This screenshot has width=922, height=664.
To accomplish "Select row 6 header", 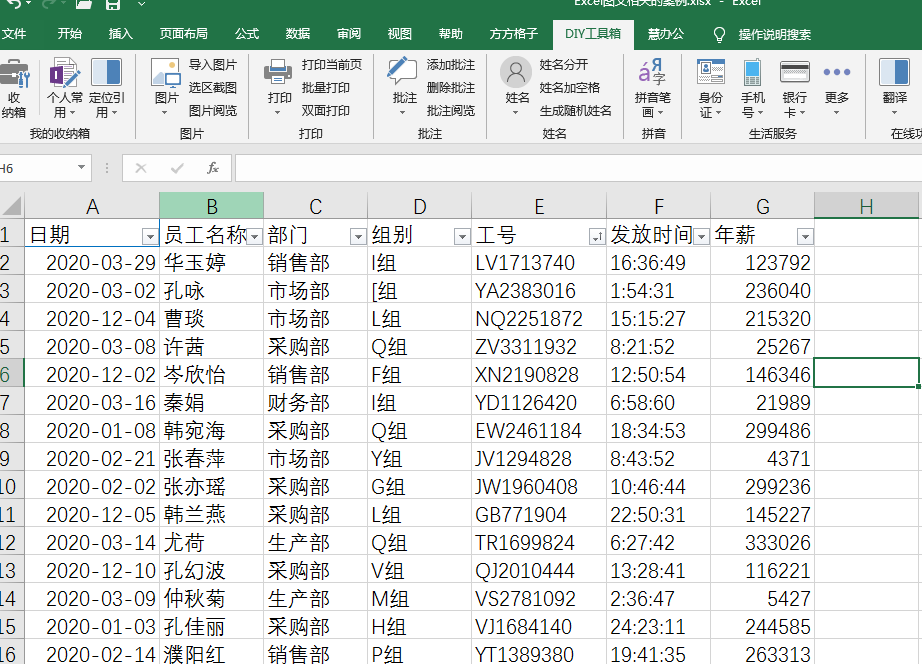I will click(12, 374).
